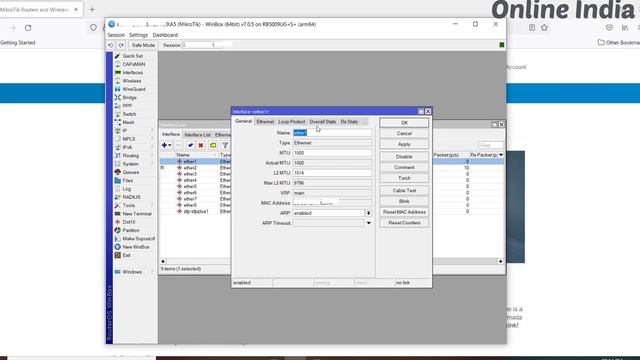Open the Log sidebar item
The width and height of the screenshot is (640, 360).
[x=127, y=189]
